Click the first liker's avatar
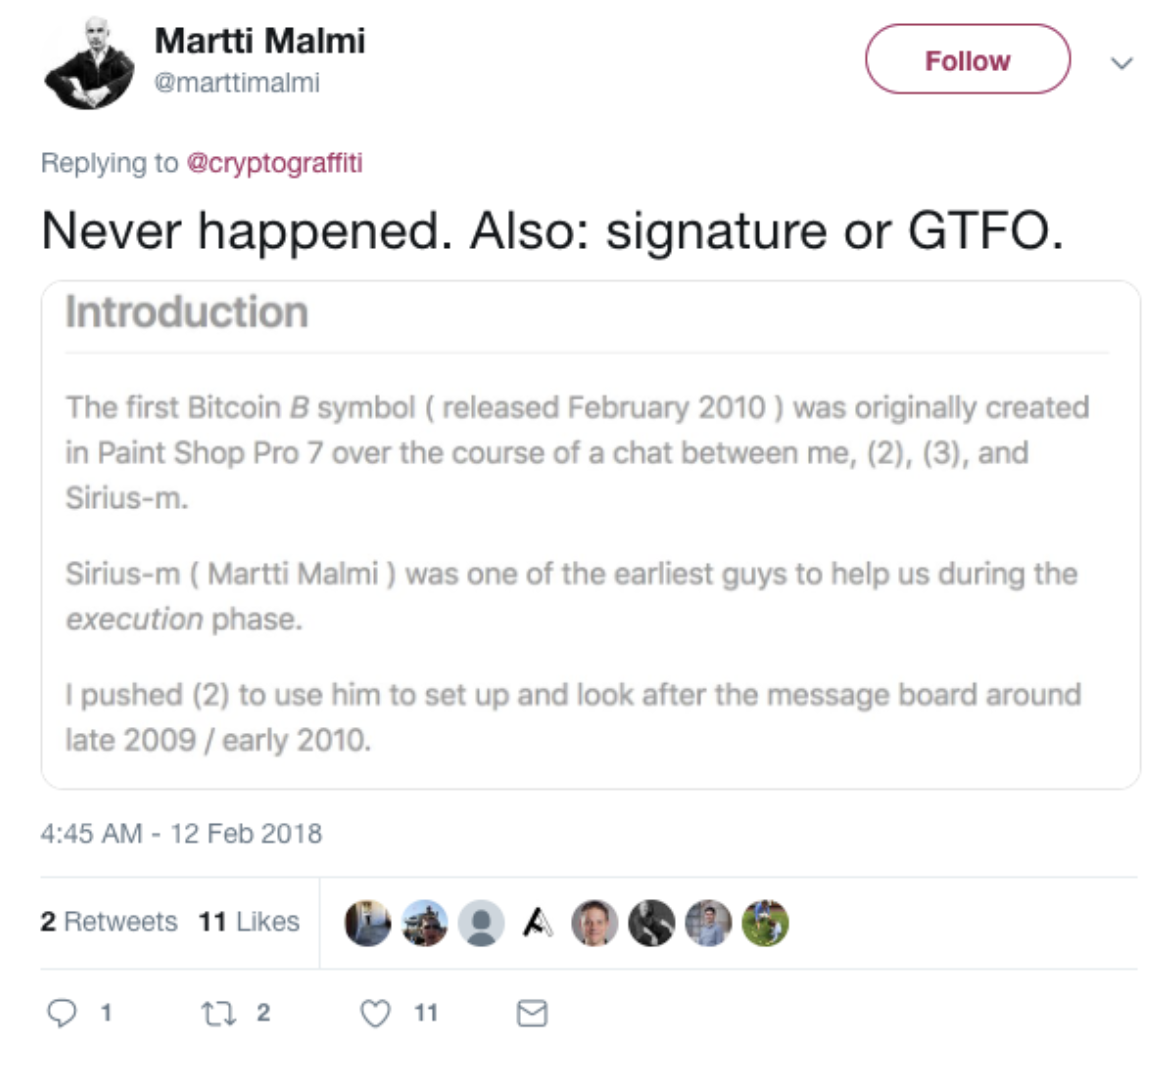The width and height of the screenshot is (1176, 1092). coord(367,923)
